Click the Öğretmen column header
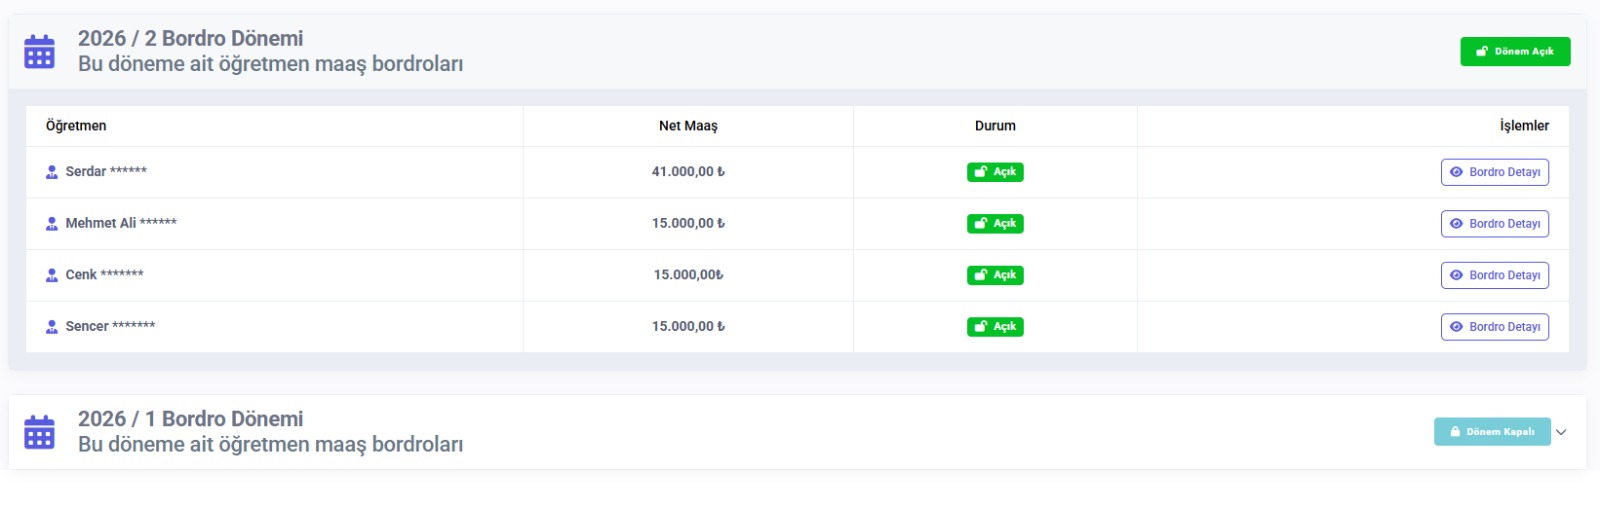The height and width of the screenshot is (508, 1600). [76, 126]
